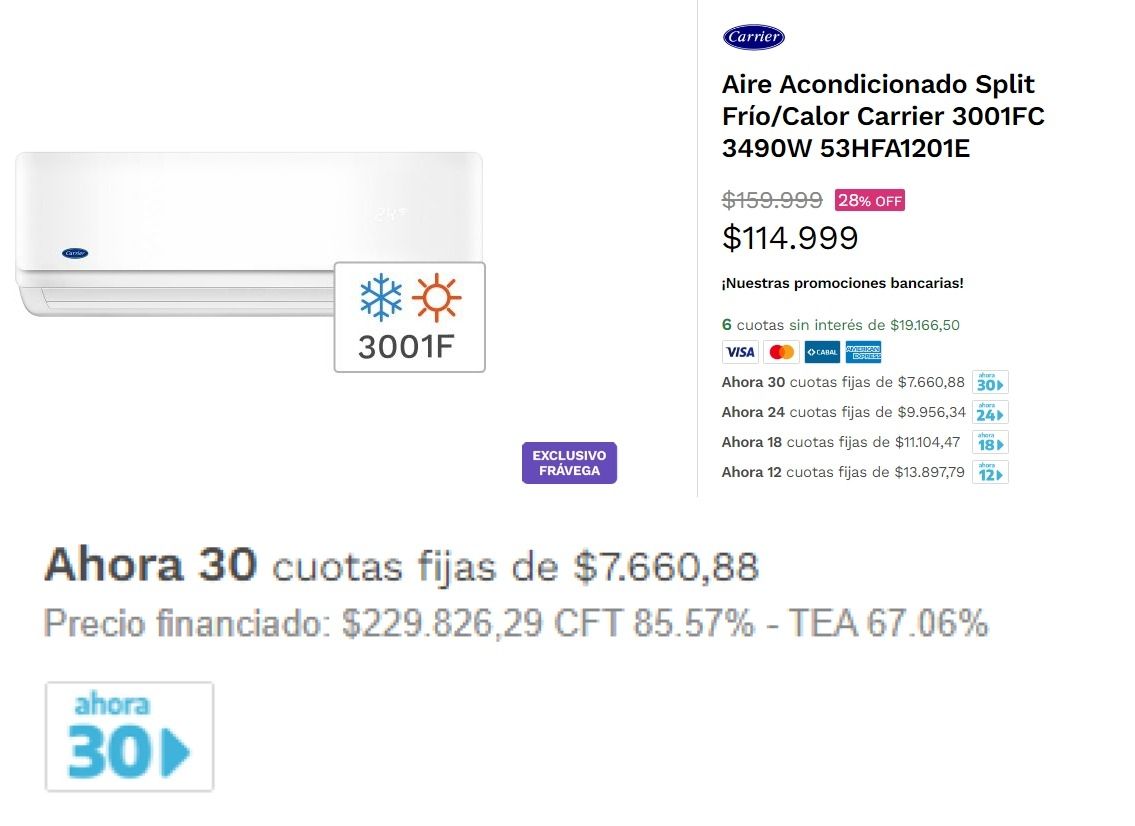1135x826 pixels.
Task: Click the Nuestras promociones bancarias heading
Action: point(843,283)
